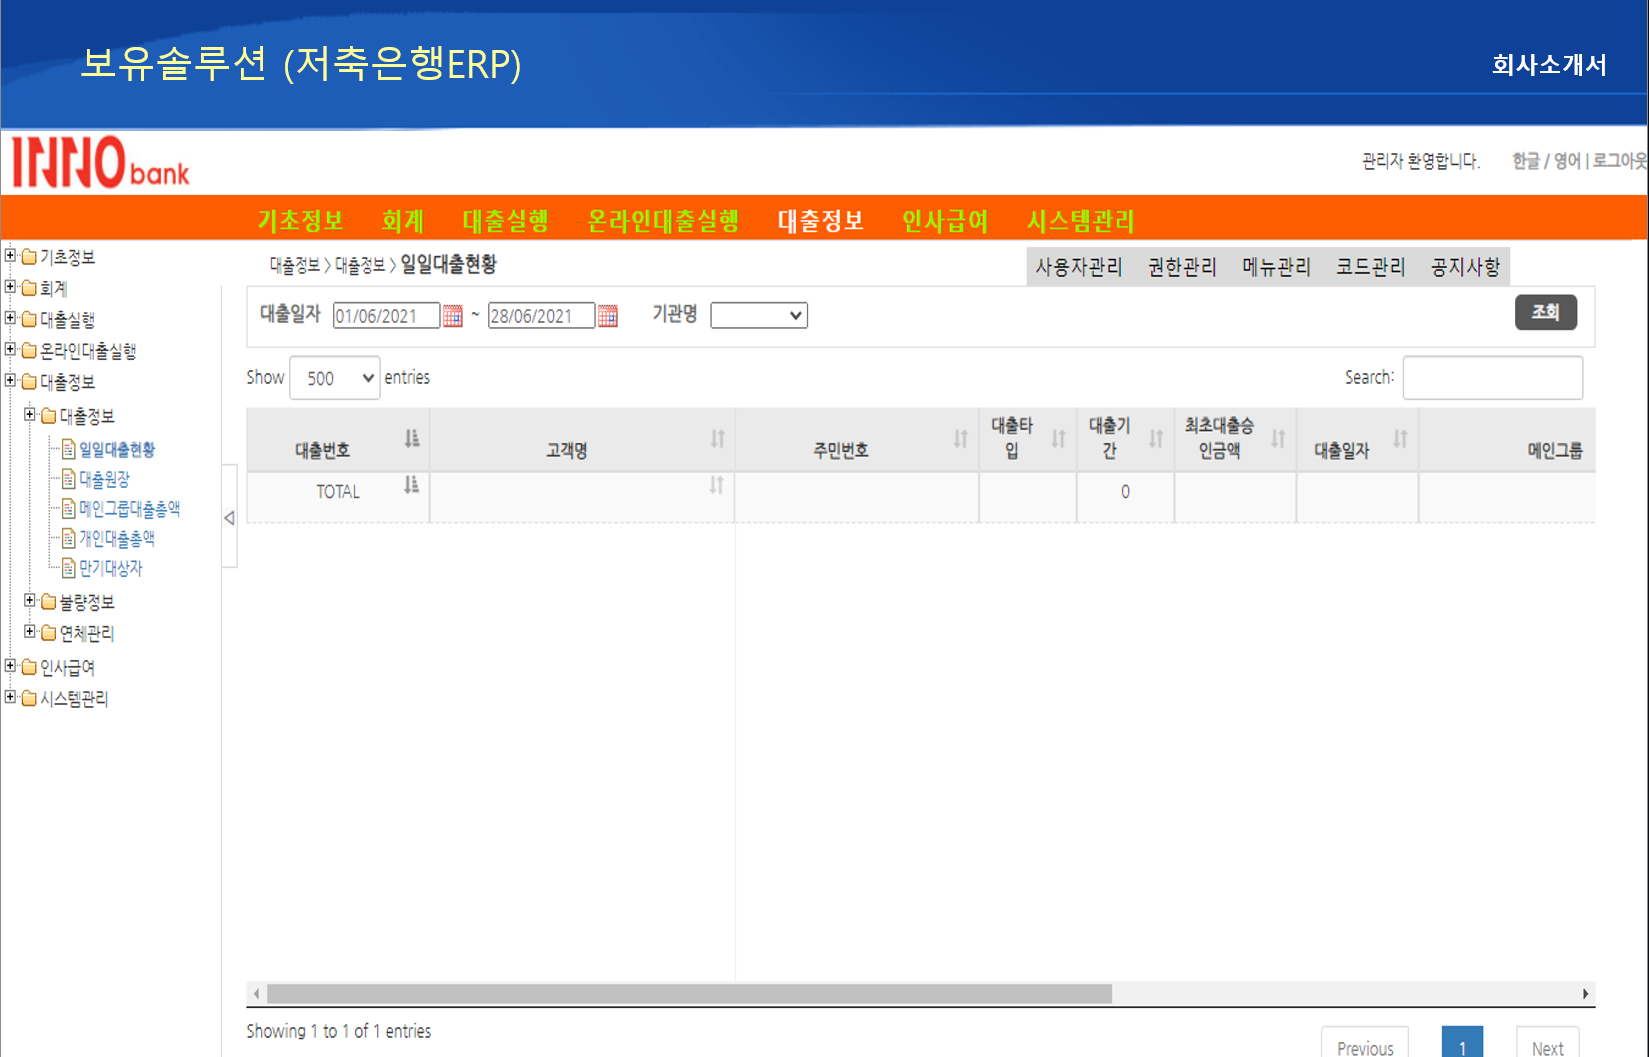Screen dimensions: 1649x1057
Task: Click inside the Search input field
Action: coord(1493,377)
